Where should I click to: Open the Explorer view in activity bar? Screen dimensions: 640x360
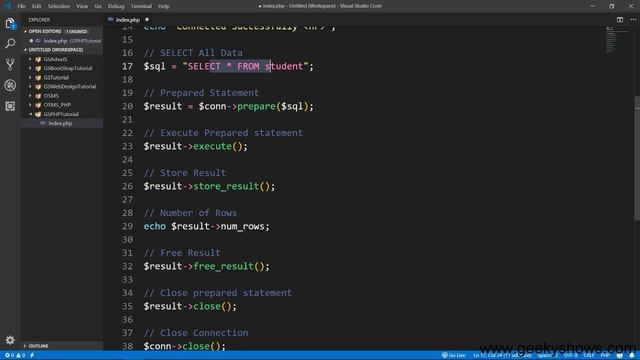coord(10,23)
